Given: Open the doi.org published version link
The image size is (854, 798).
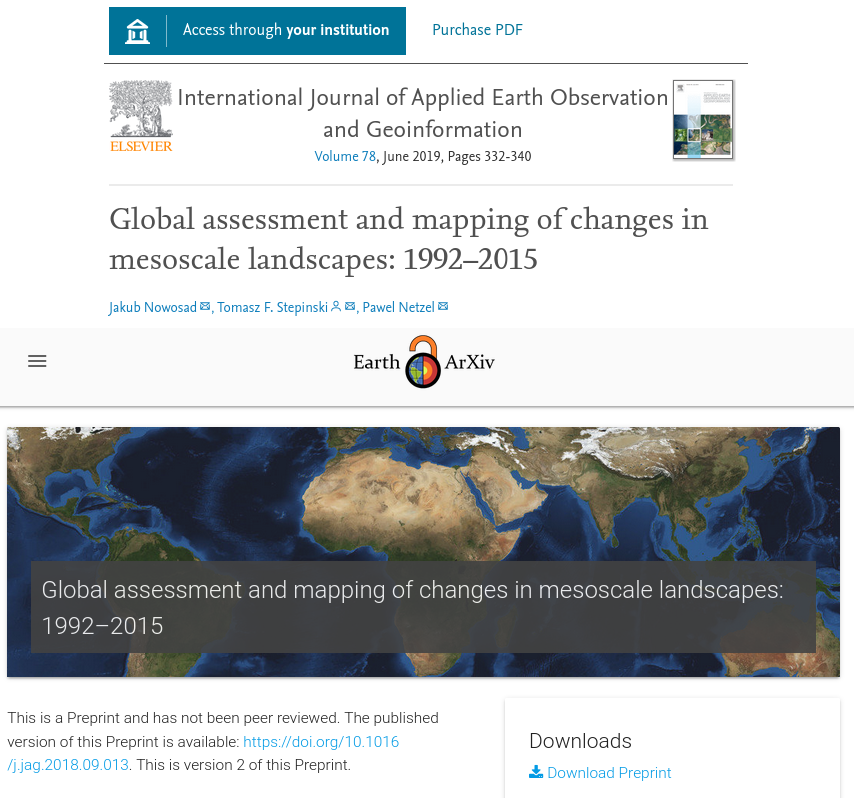Looking at the screenshot, I should [x=203, y=753].
